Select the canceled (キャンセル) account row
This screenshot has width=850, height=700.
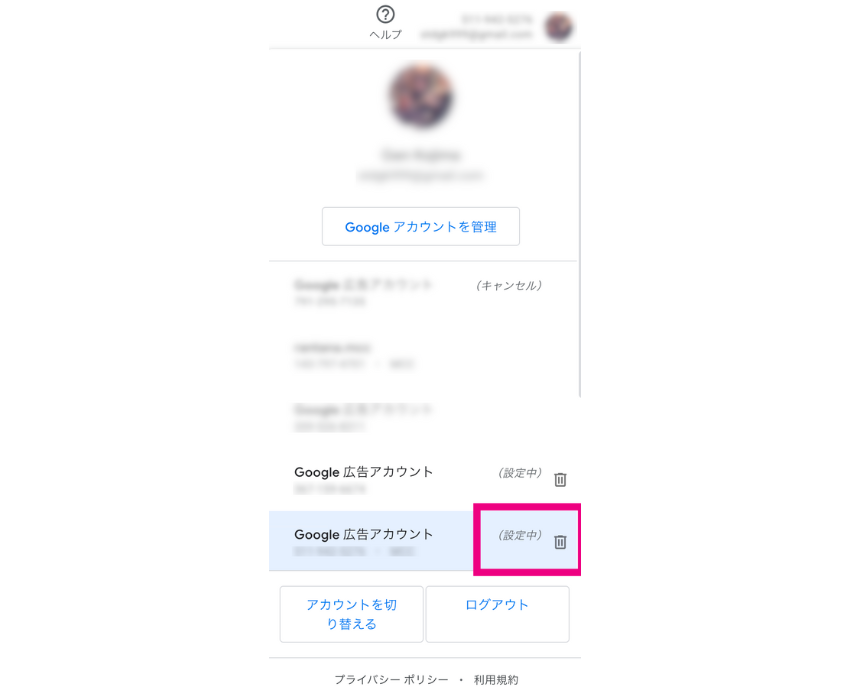point(424,293)
